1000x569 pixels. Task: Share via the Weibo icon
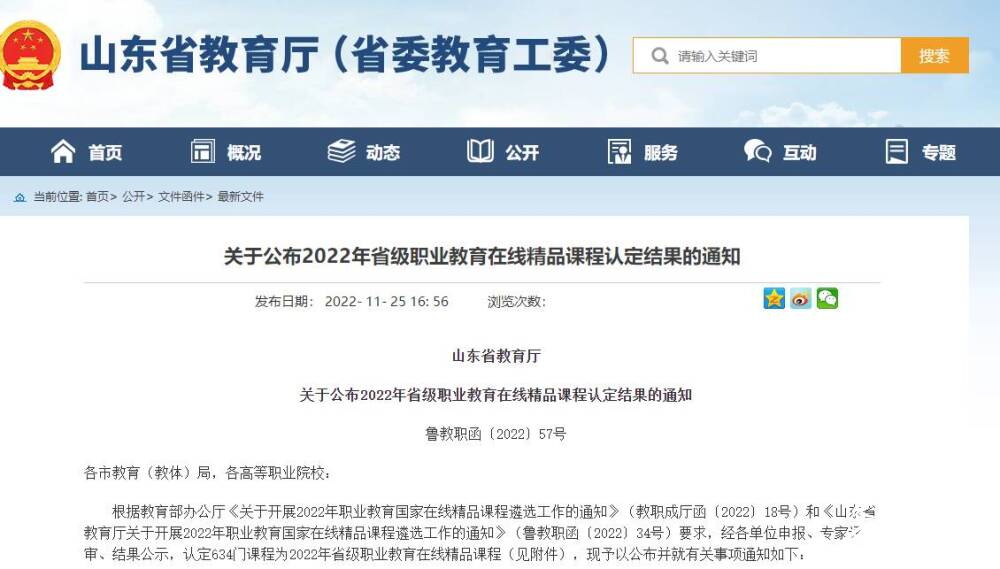[x=801, y=298]
